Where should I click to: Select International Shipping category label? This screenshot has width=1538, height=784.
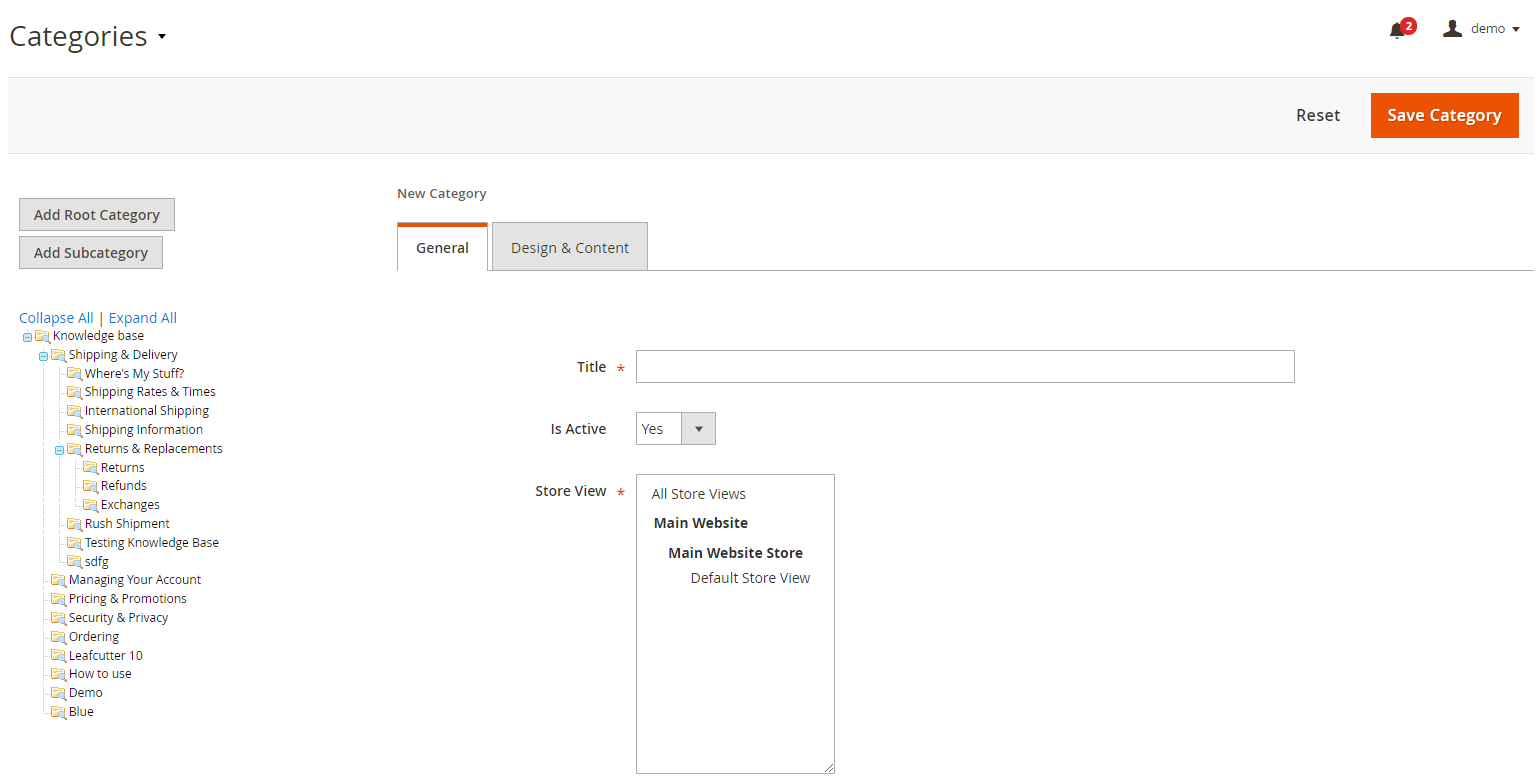147,411
